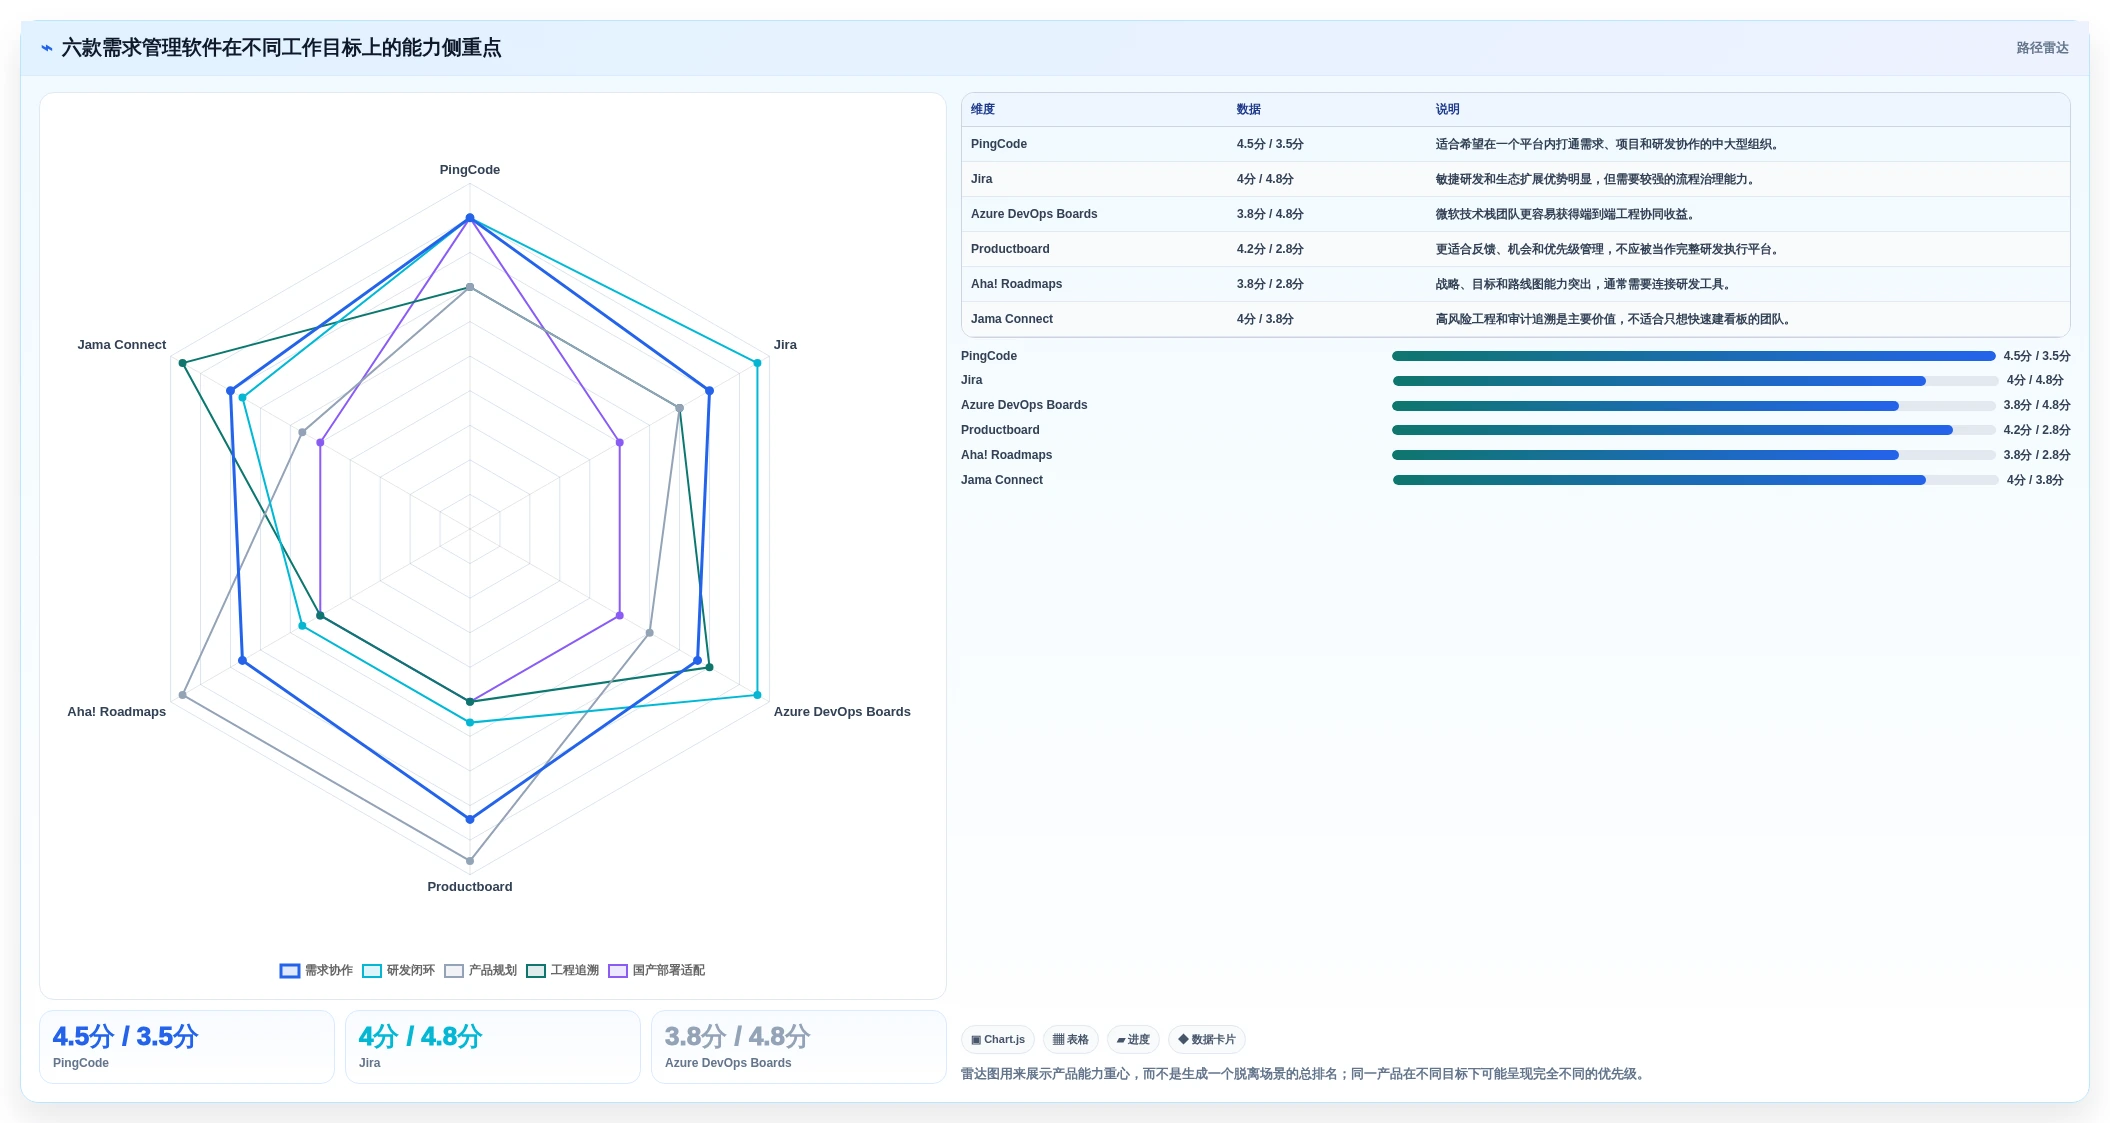This screenshot has height=1123, width=2110.
Task: Click the description starting with 战略、目标和路线图
Action: 1586,284
